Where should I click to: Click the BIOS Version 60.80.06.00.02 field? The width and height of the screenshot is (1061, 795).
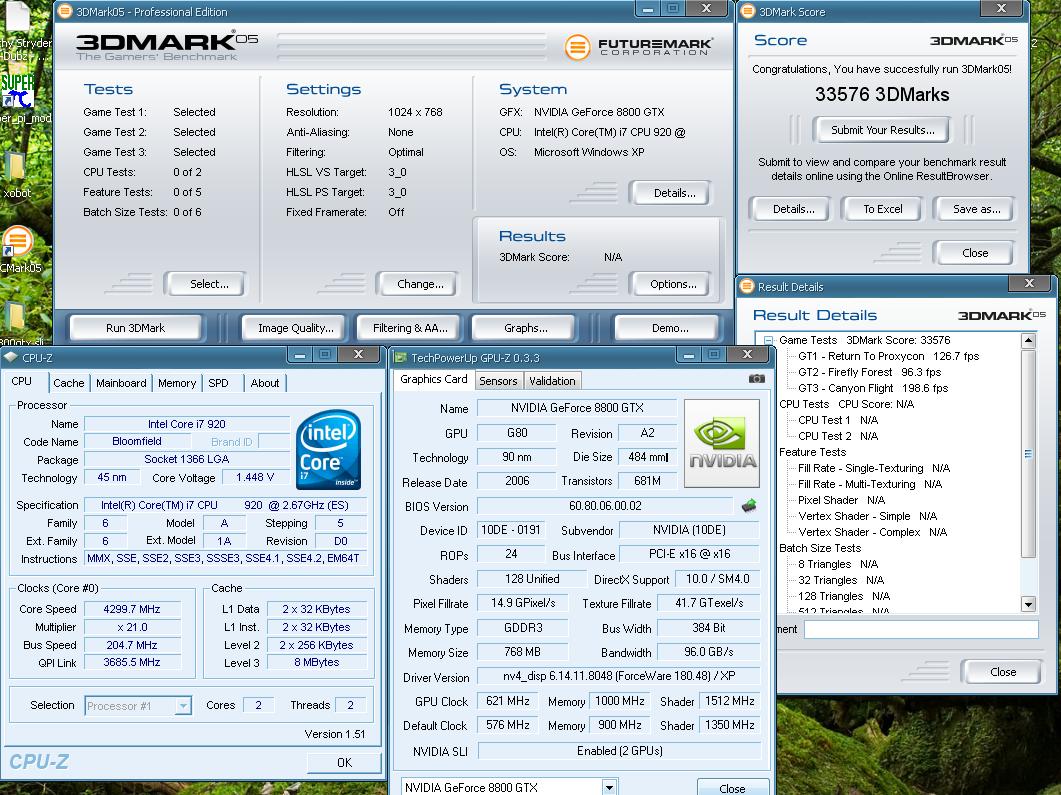[x=605, y=506]
